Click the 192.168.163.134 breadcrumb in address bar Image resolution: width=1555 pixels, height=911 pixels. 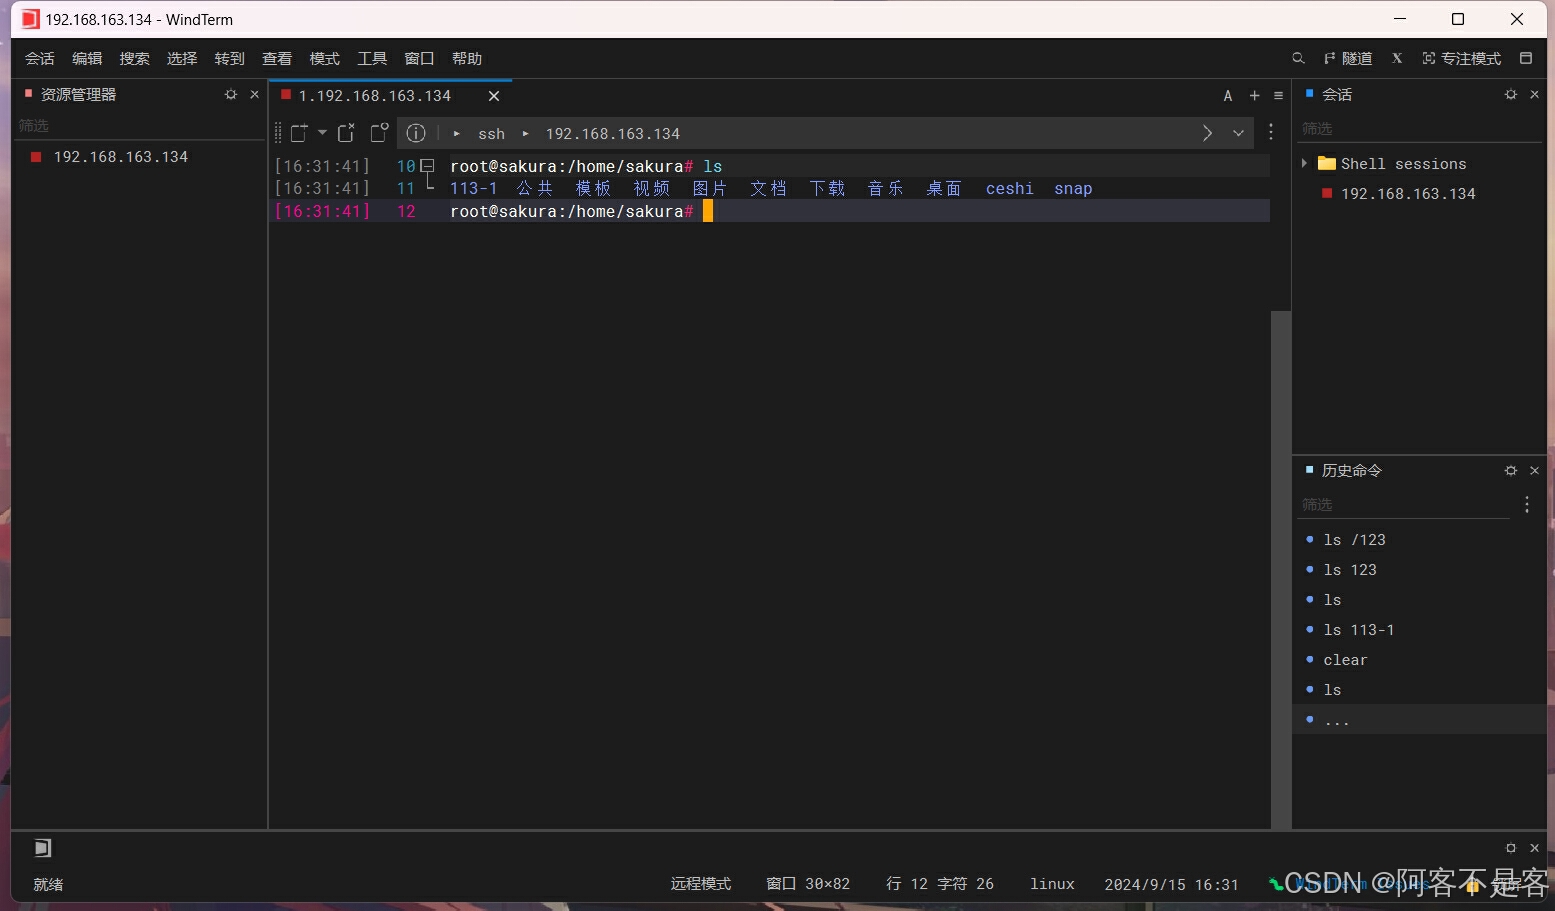(613, 134)
